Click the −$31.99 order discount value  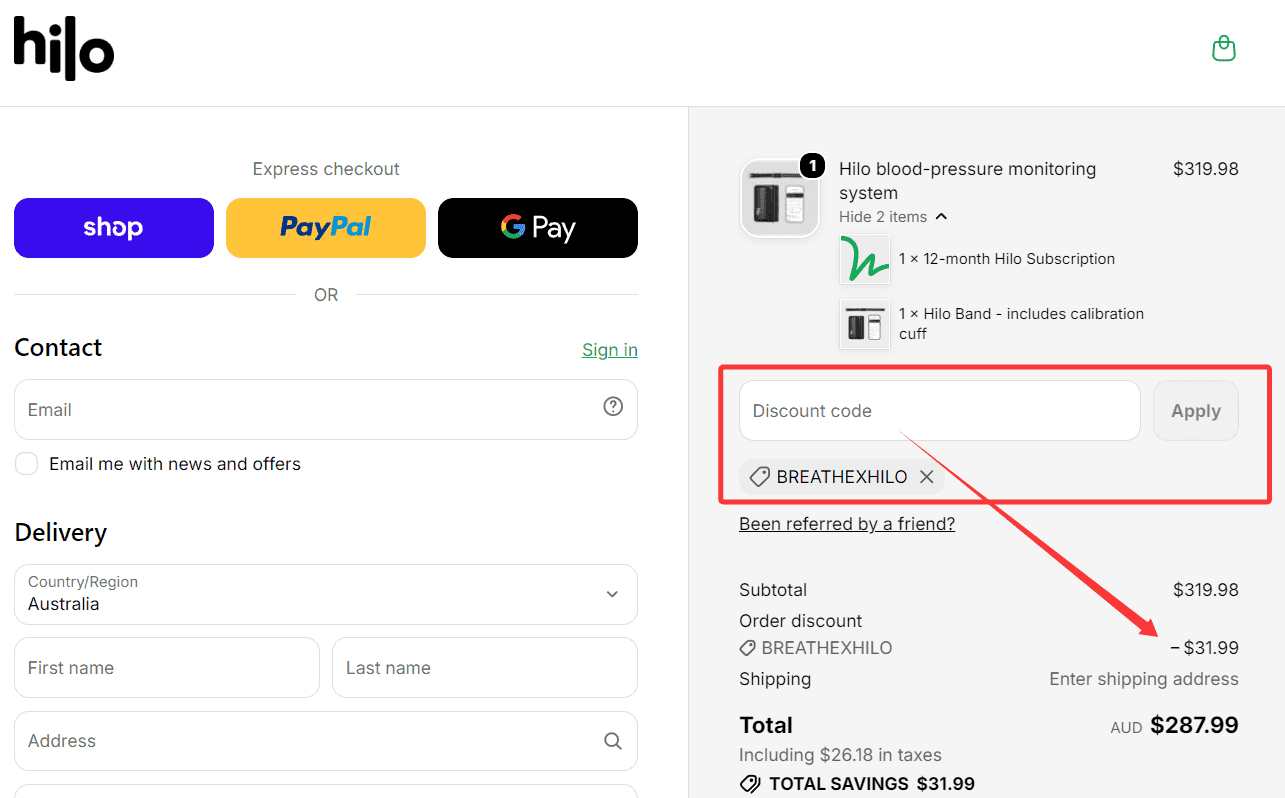pos(1204,648)
